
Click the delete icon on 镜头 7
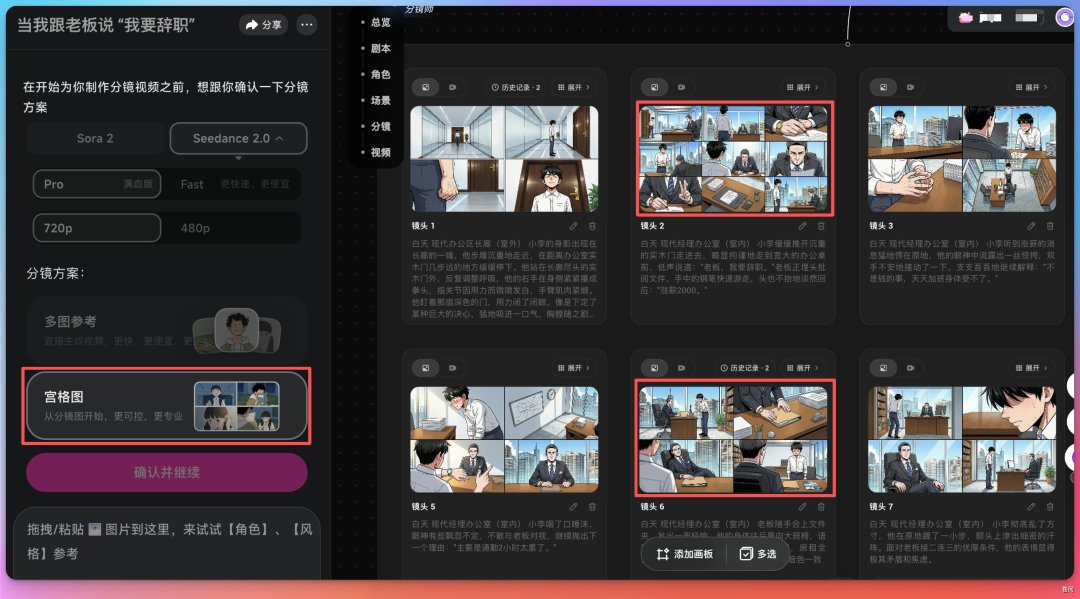(x=1050, y=507)
